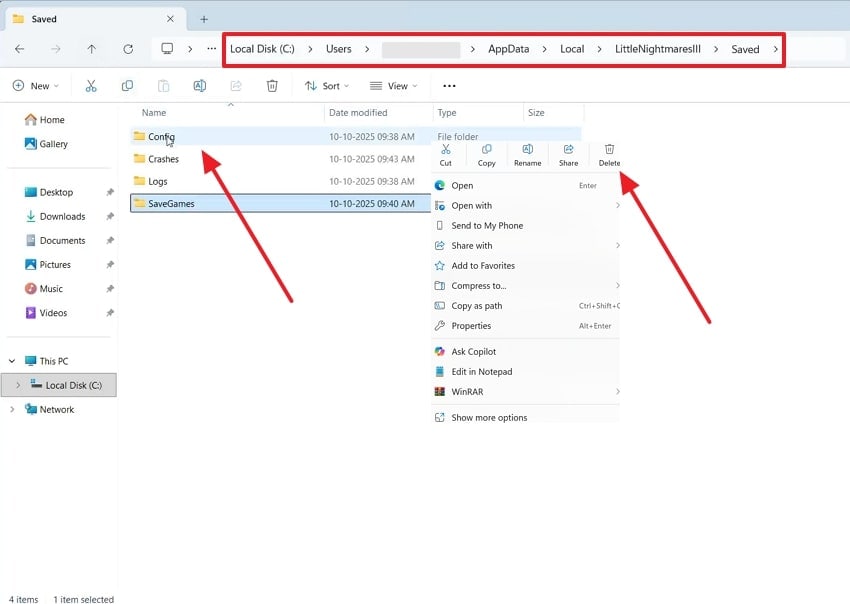Viewport: 850px width, 604px height.
Task: Add a new tab with plus button
Action: [x=204, y=19]
